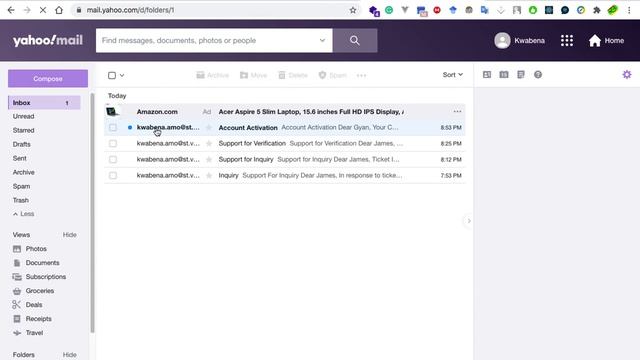Star the Inquiry email at 7:53 PM

click(x=209, y=175)
